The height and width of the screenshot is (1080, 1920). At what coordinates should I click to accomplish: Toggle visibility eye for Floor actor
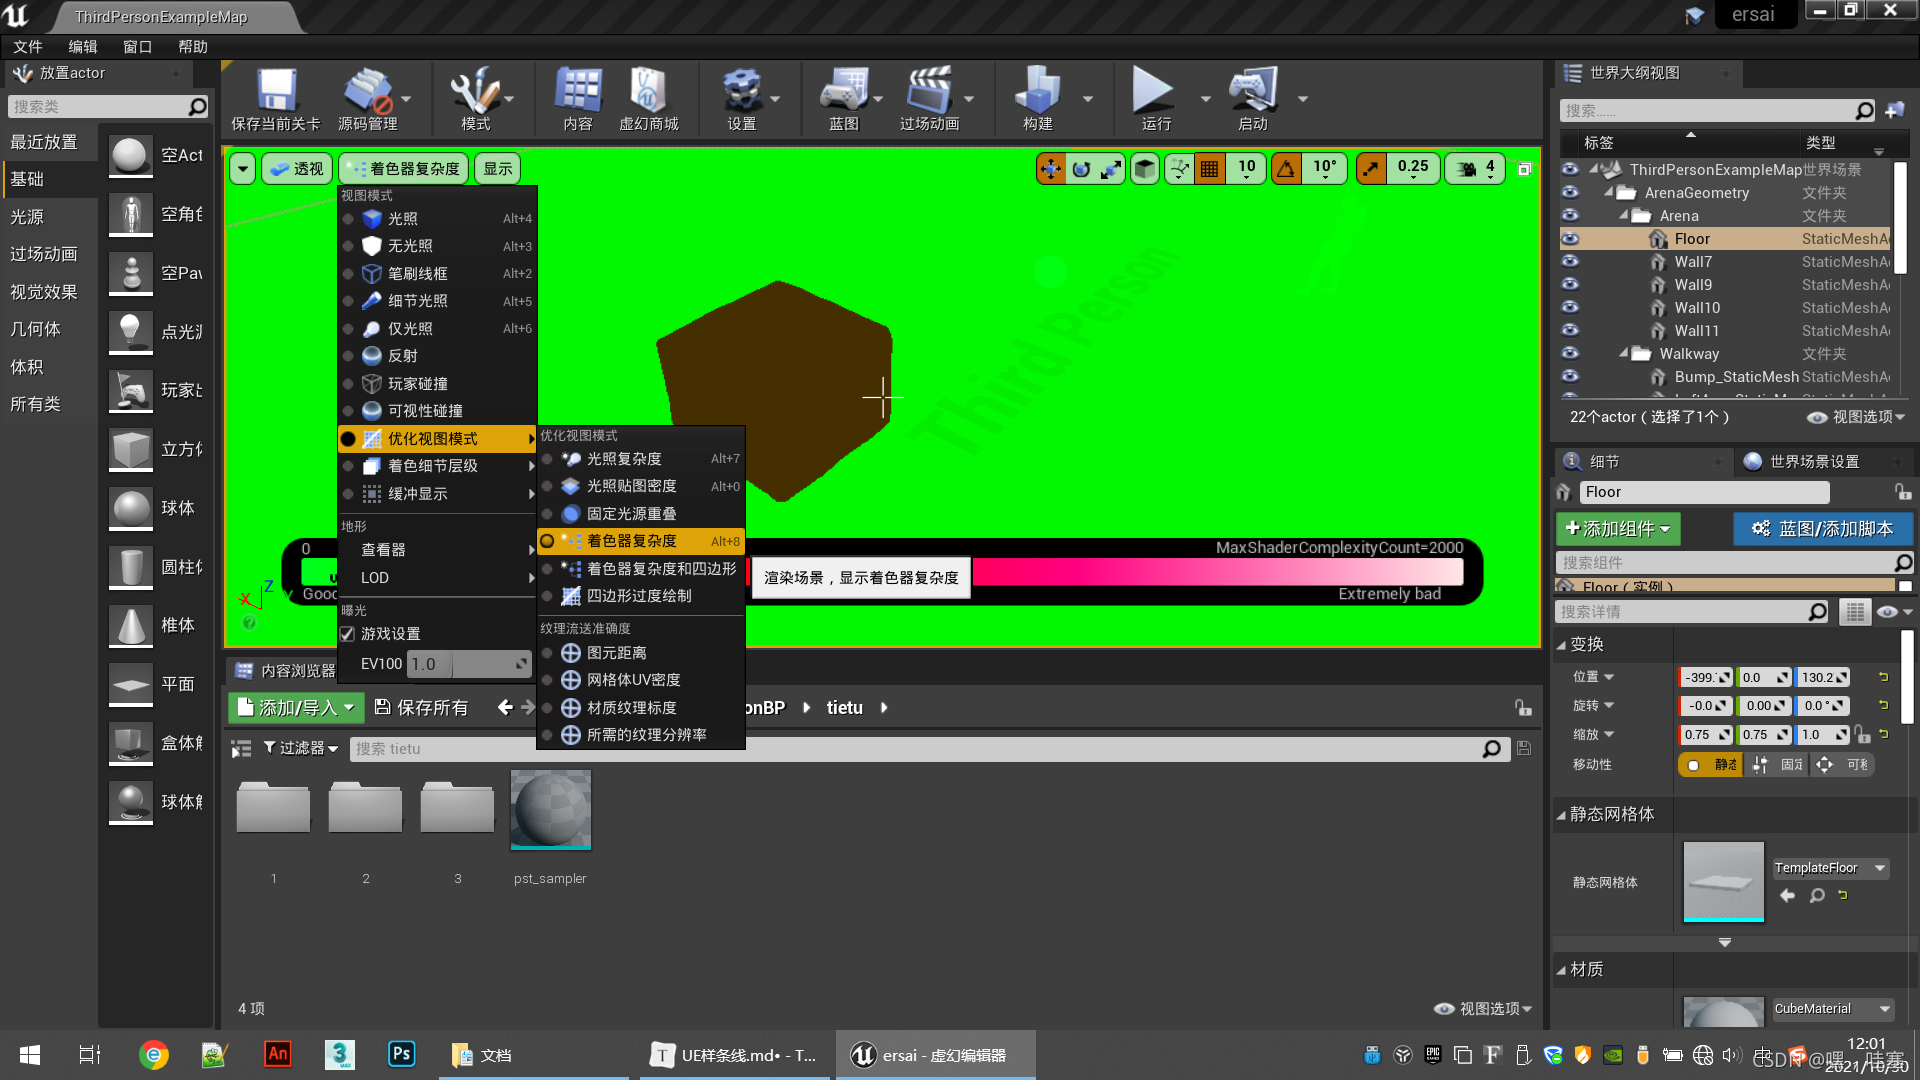tap(1570, 239)
